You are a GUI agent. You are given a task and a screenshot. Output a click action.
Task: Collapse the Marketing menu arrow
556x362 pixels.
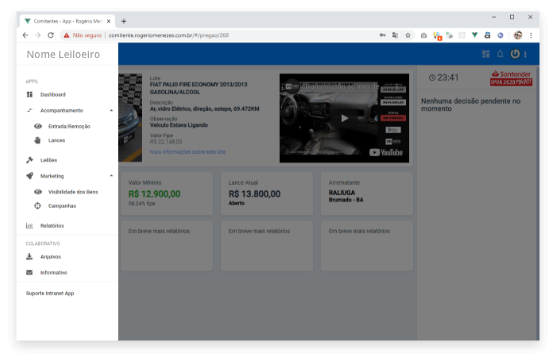click(x=111, y=176)
